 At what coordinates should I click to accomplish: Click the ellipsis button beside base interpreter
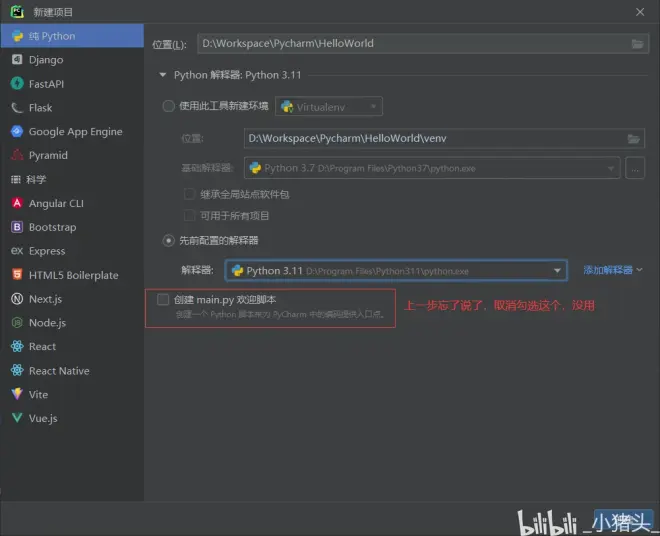coord(634,168)
